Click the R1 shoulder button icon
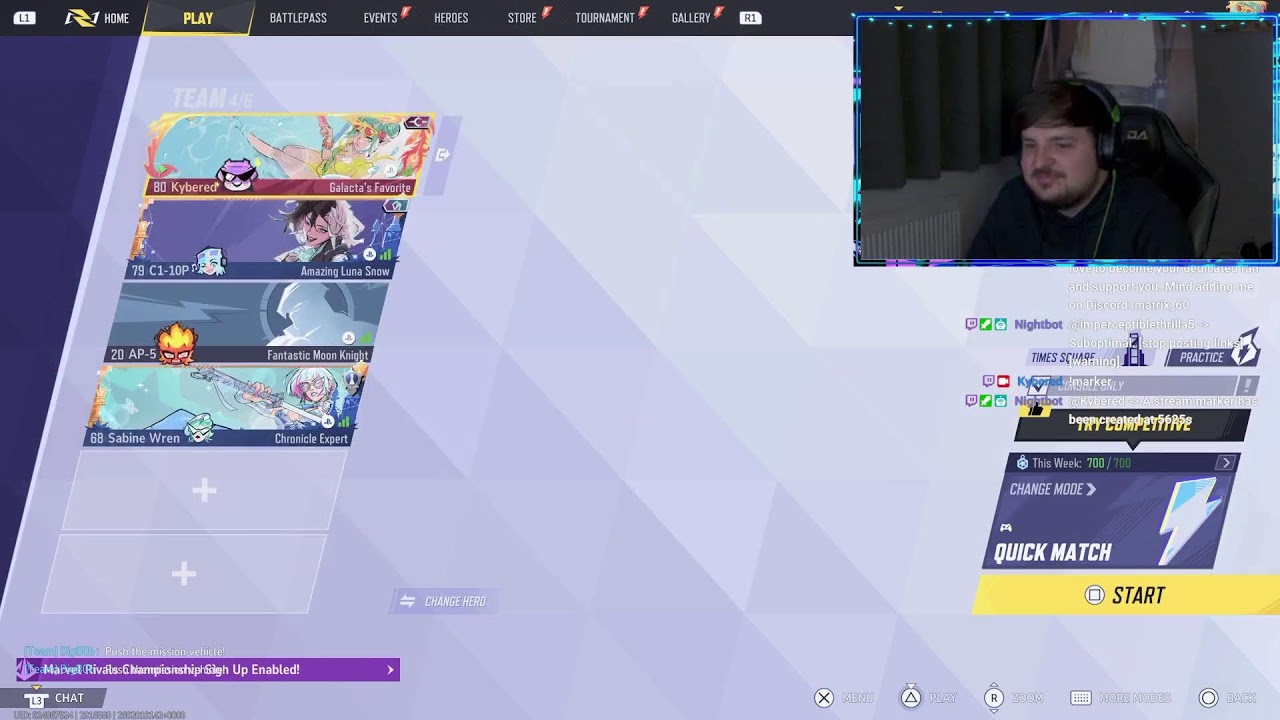Screen dimensions: 1280x720 point(750,18)
